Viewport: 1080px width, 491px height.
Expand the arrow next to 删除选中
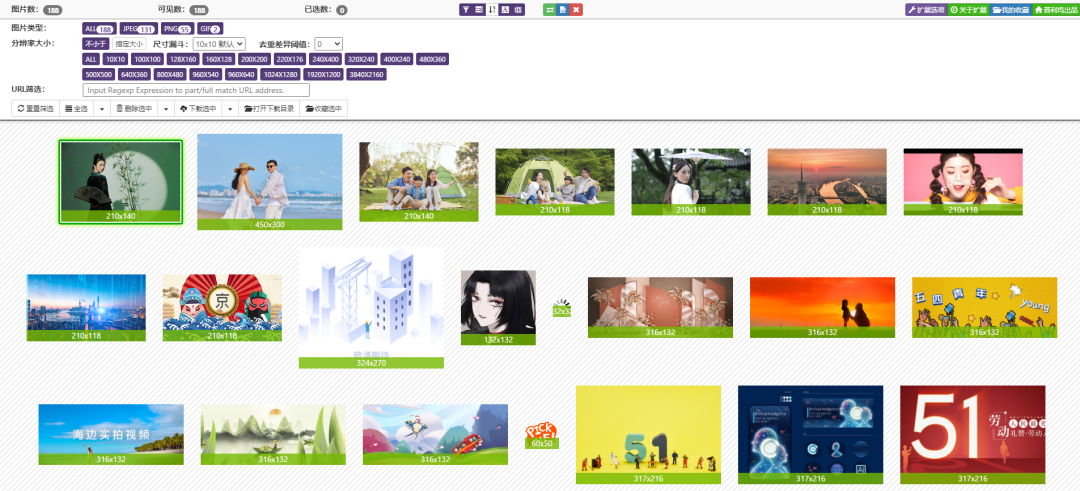166,108
